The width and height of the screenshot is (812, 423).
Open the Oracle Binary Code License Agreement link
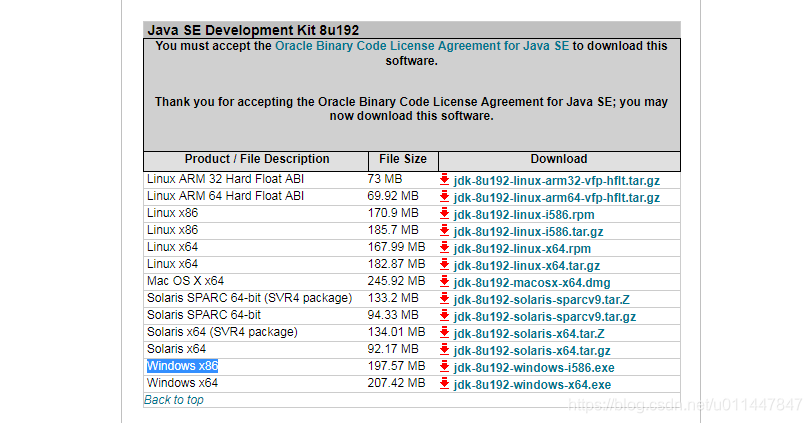coord(422,46)
